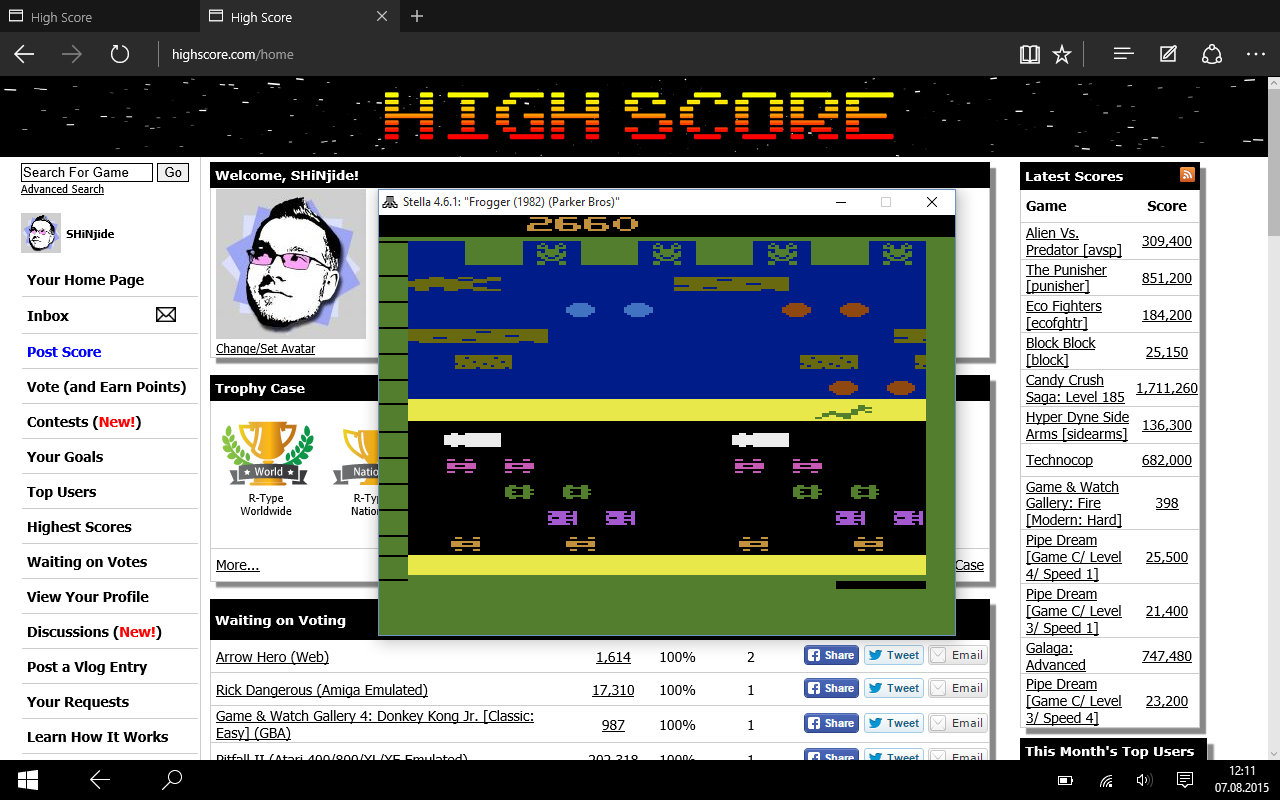Click the RSS feed icon in Latest Scores
1280x800 pixels.
[1187, 175]
